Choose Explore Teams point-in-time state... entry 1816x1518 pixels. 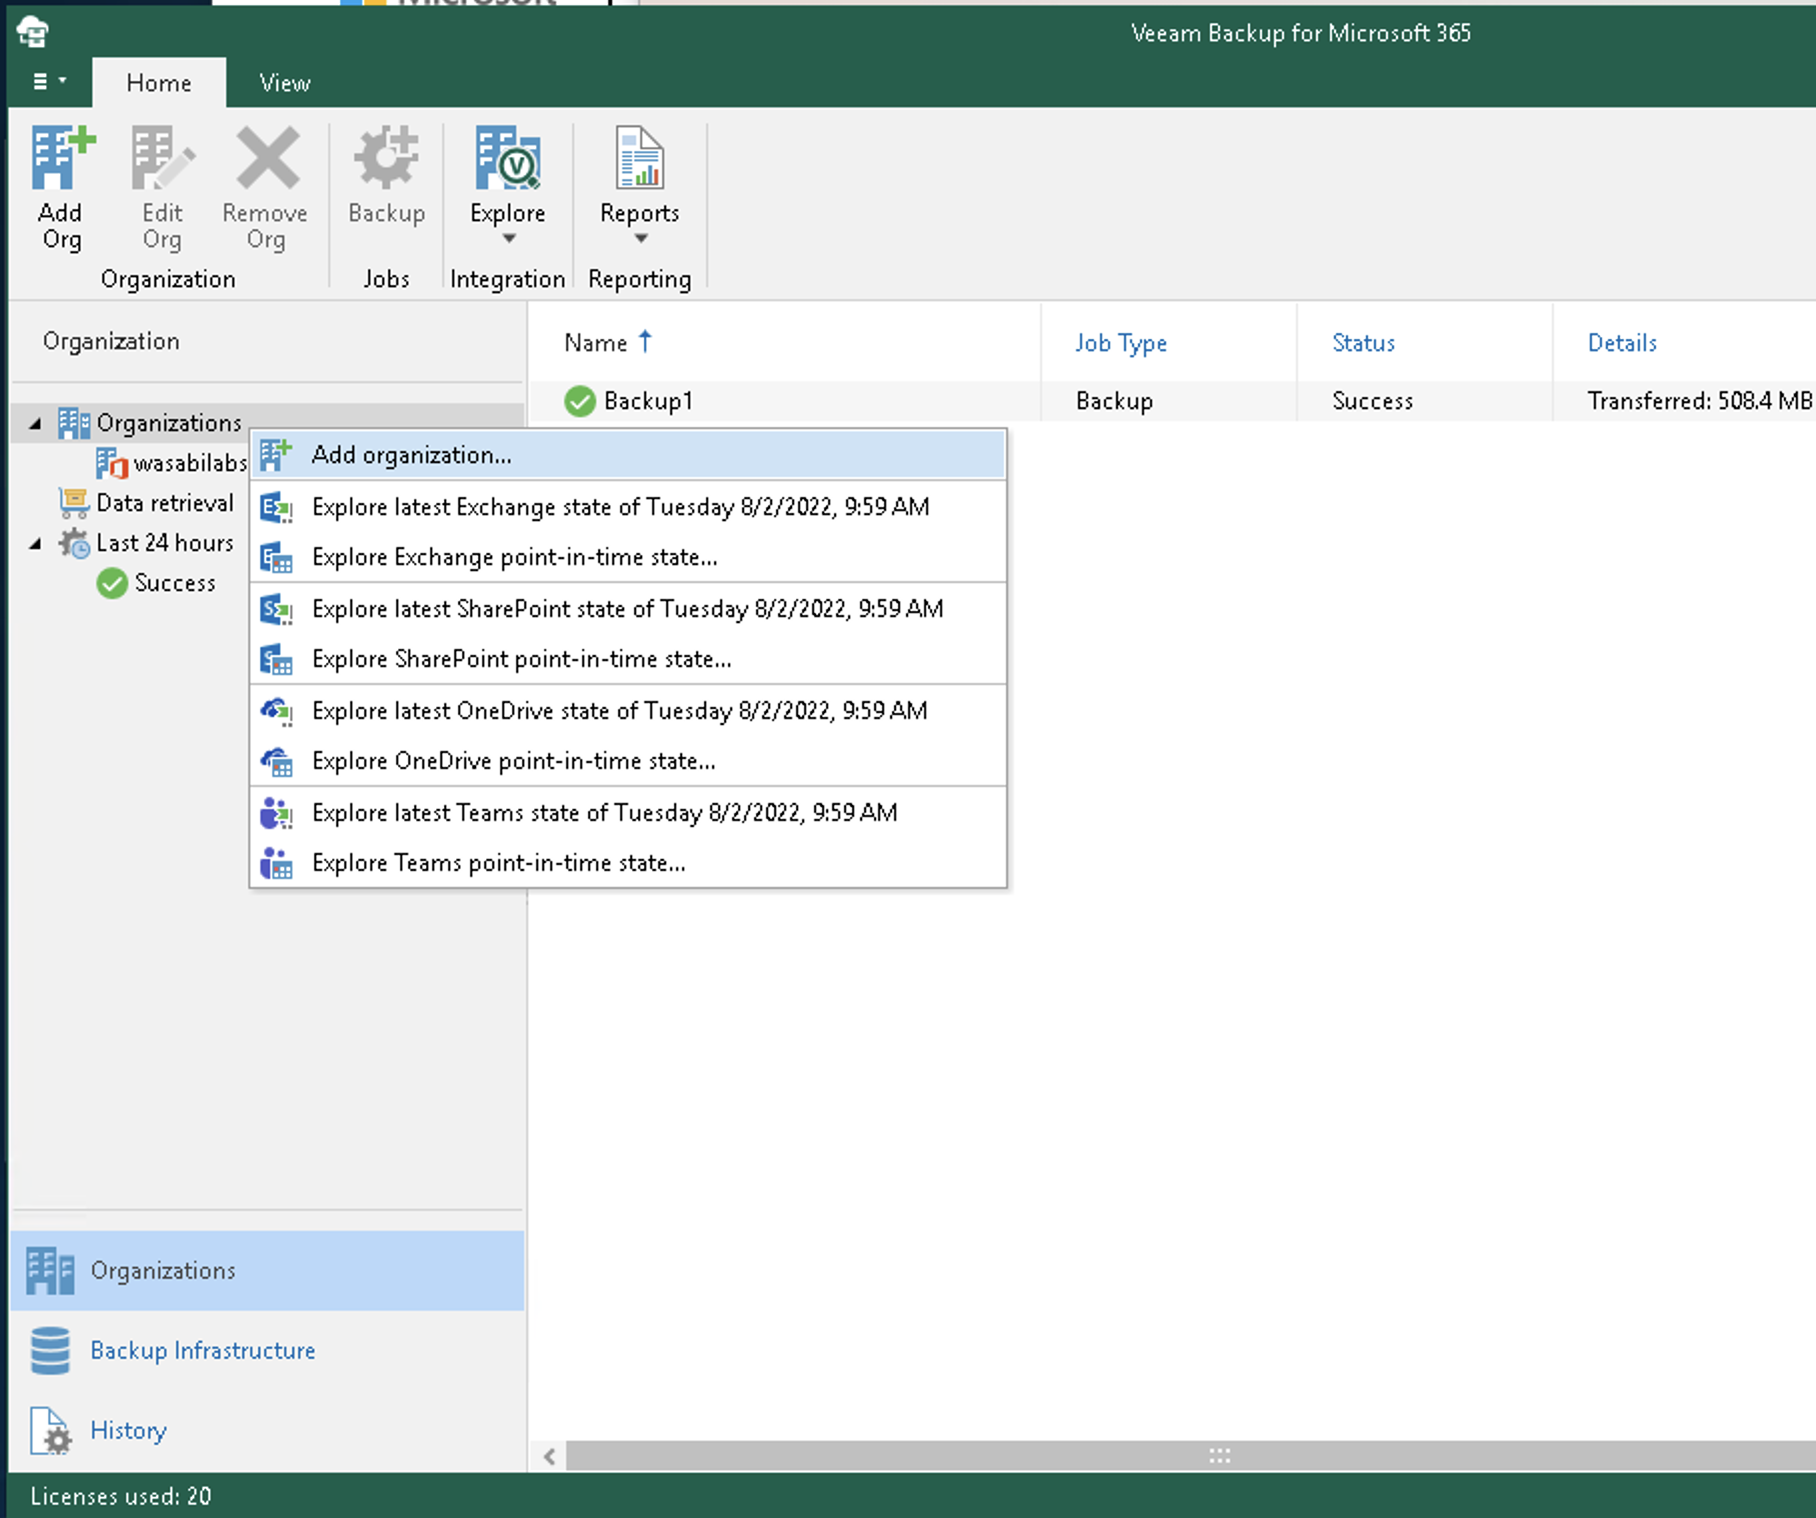click(x=628, y=863)
